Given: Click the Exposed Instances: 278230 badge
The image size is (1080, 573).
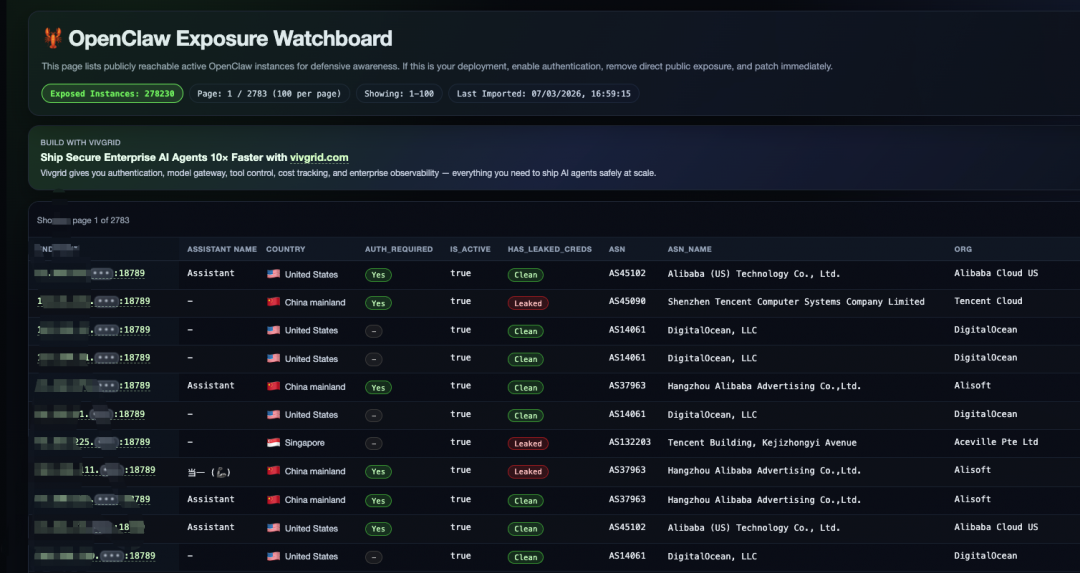Looking at the screenshot, I should [112, 93].
